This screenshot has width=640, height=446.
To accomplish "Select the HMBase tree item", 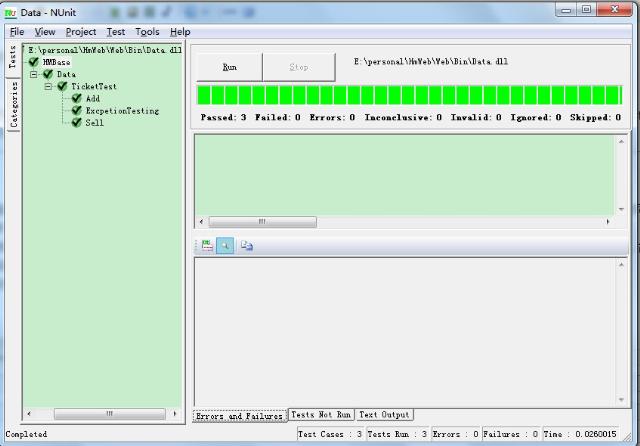I will 56,62.
